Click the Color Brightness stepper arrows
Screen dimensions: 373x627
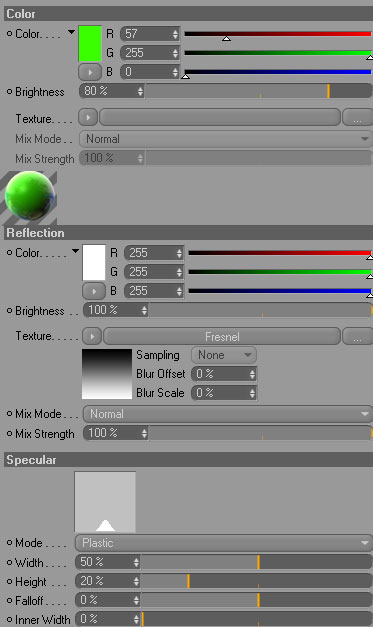(x=140, y=92)
